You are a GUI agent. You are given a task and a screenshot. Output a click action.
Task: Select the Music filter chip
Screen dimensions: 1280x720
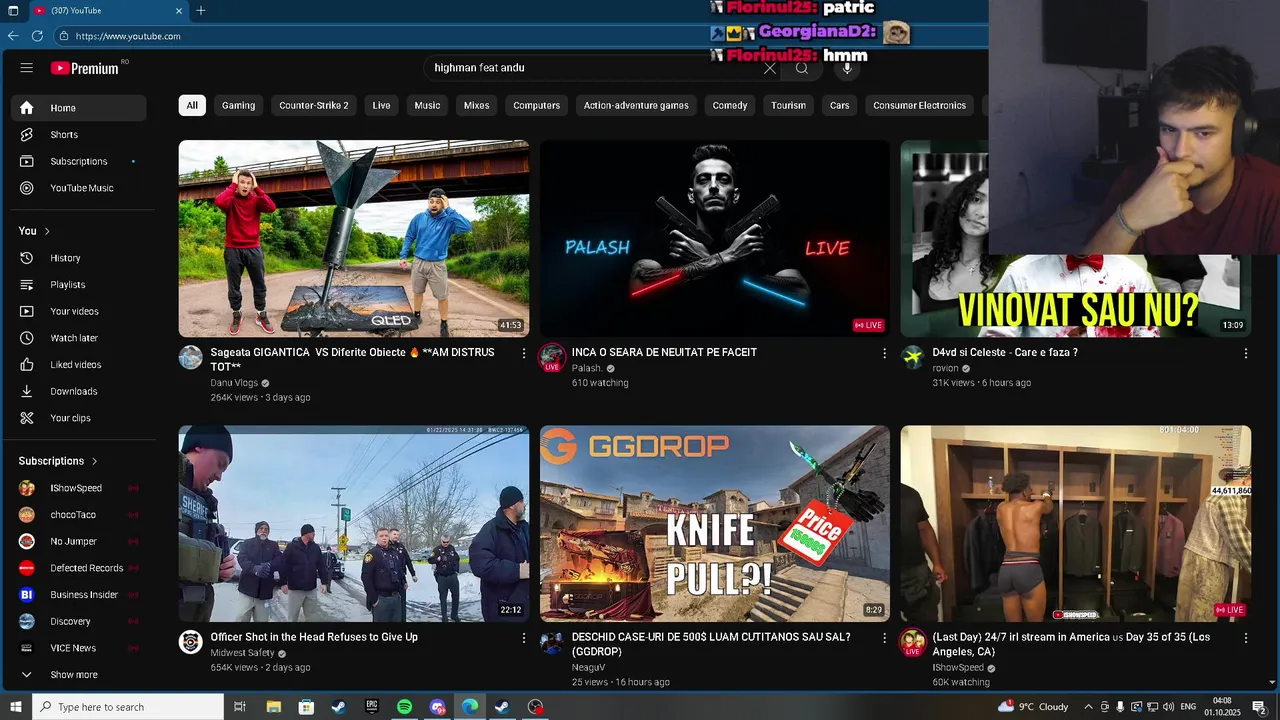[x=427, y=105]
